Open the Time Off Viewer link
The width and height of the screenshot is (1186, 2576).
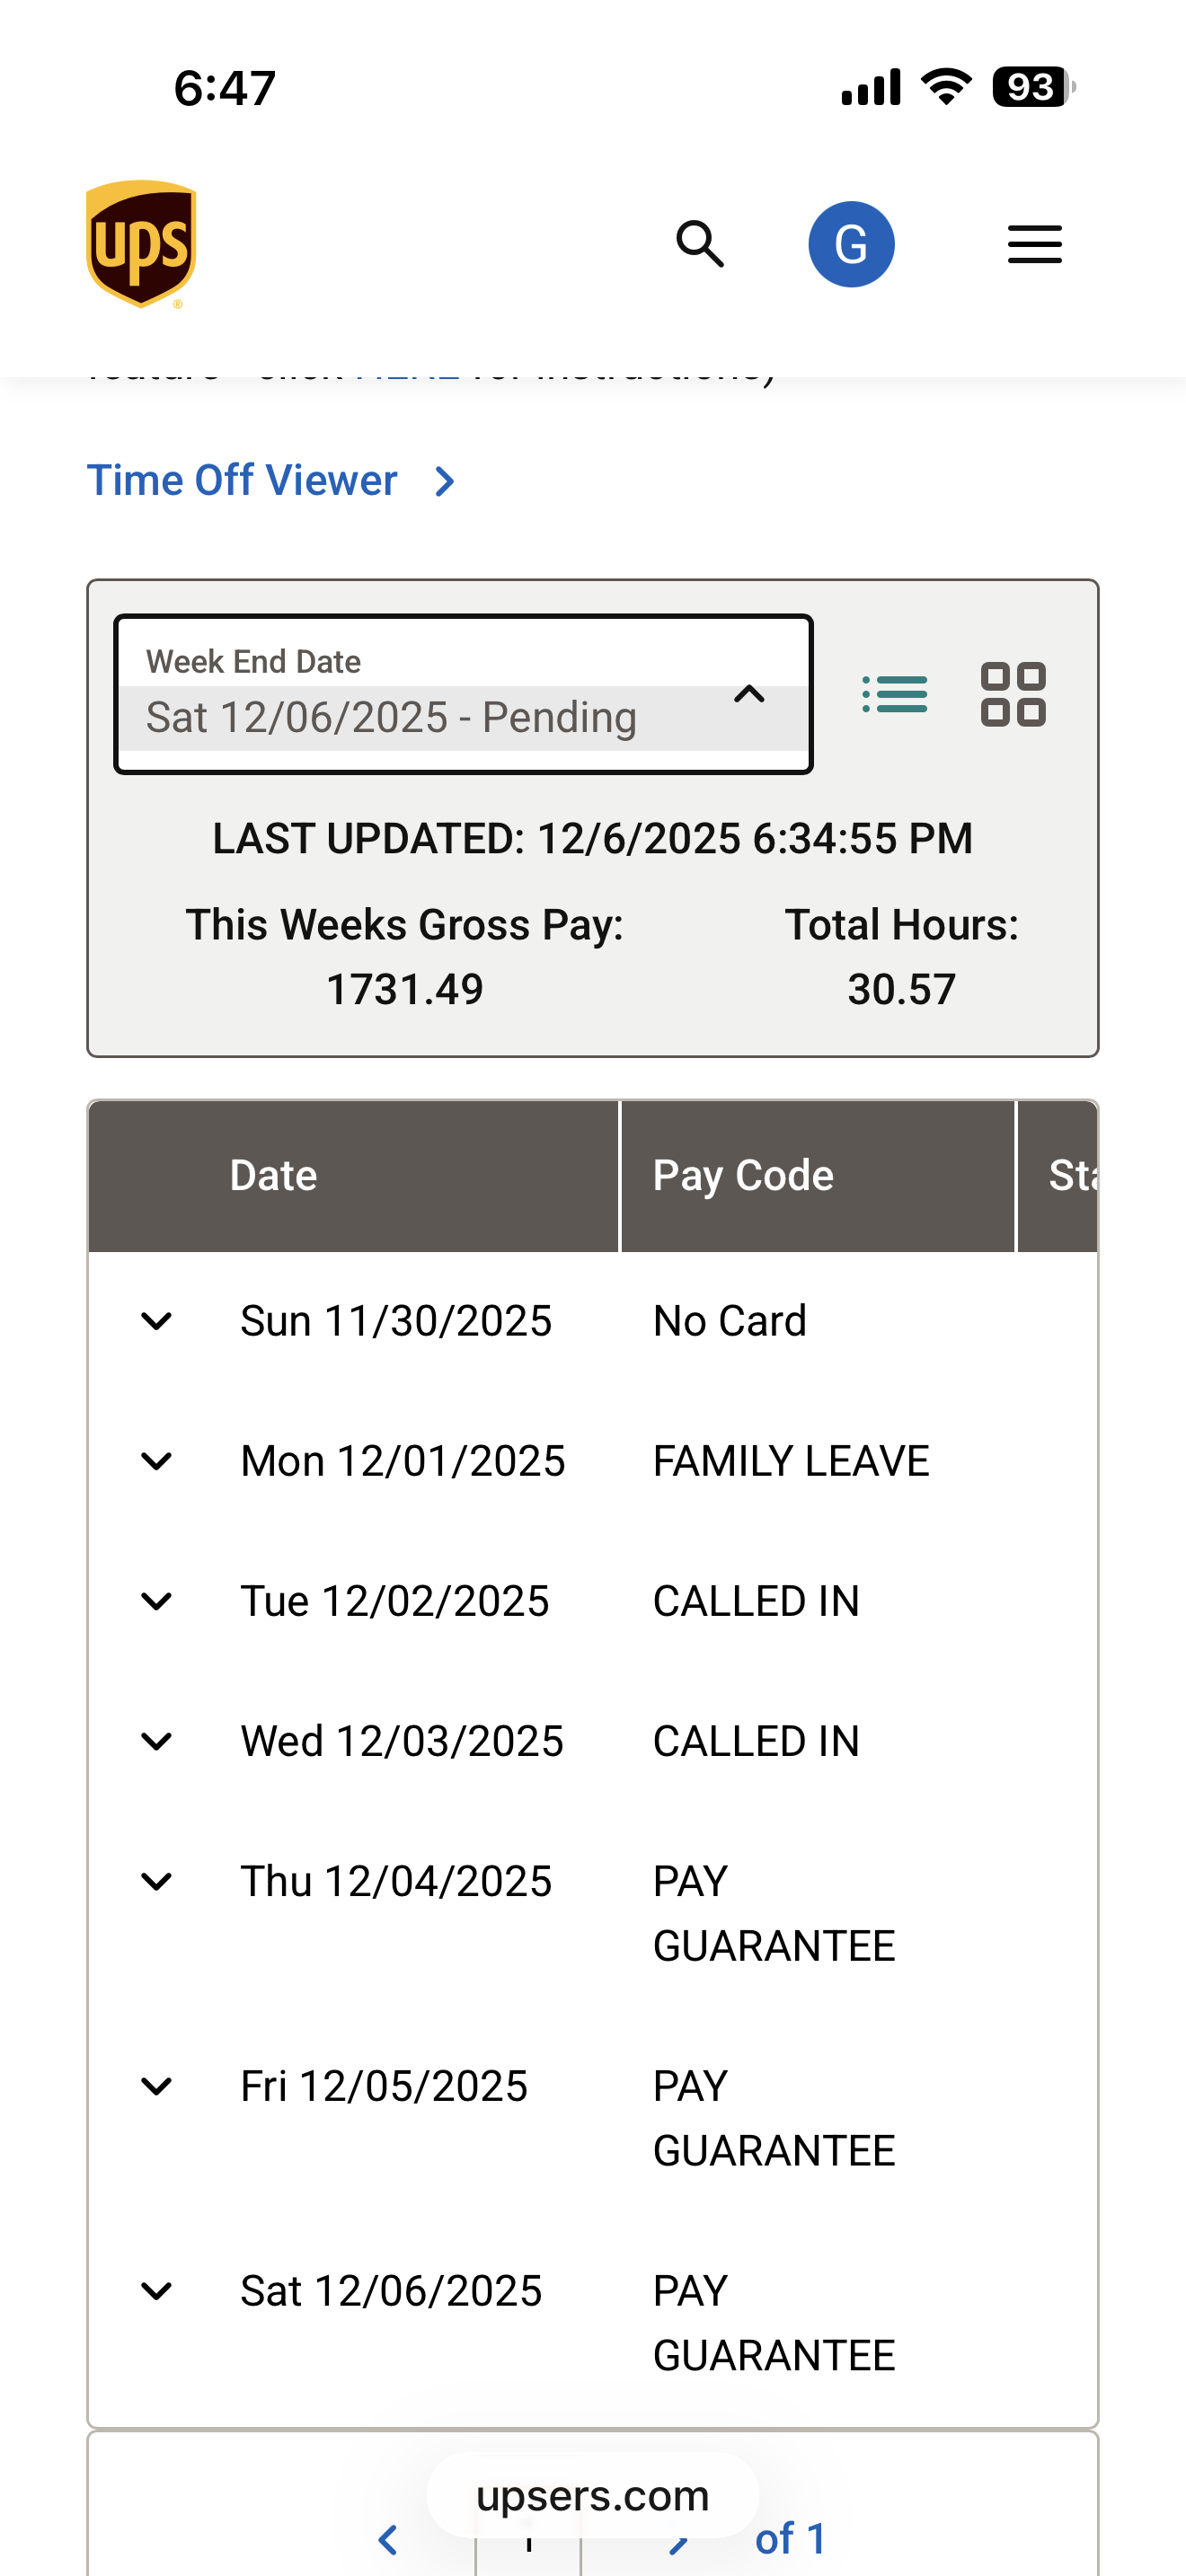[242, 481]
